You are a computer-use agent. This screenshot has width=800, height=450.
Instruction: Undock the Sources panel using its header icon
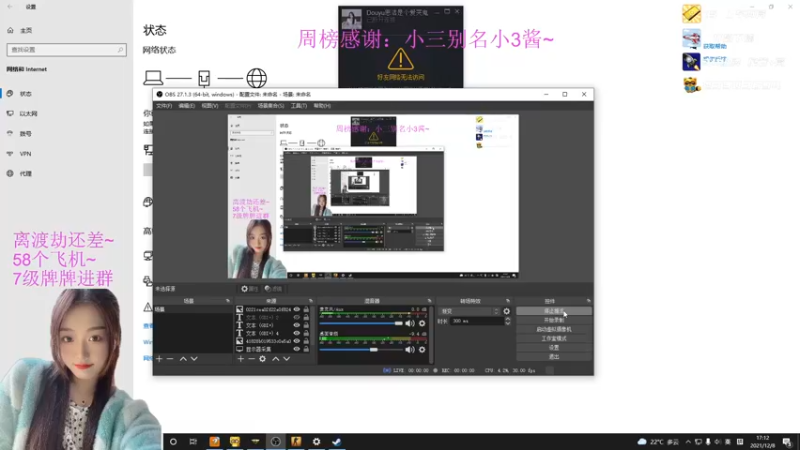[311, 301]
